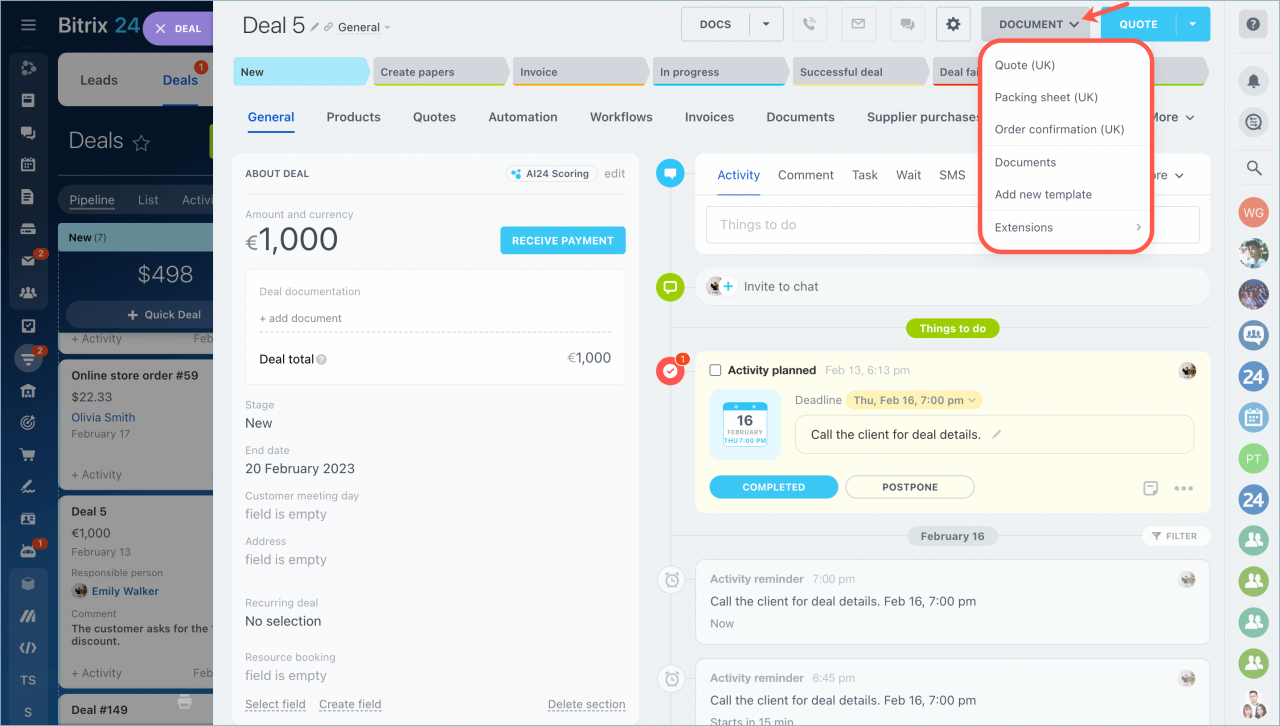Click the add document link
Screen dimensions: 1280x726
(x=300, y=318)
